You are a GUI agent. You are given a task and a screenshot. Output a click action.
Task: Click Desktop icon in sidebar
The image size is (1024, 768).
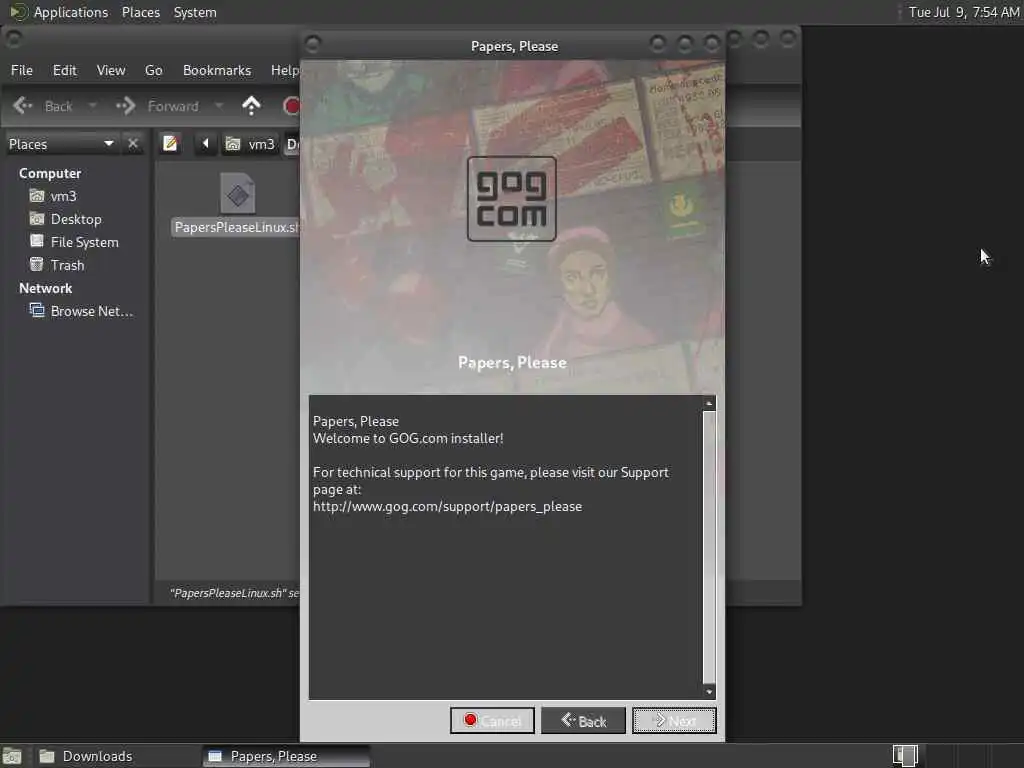point(37,219)
